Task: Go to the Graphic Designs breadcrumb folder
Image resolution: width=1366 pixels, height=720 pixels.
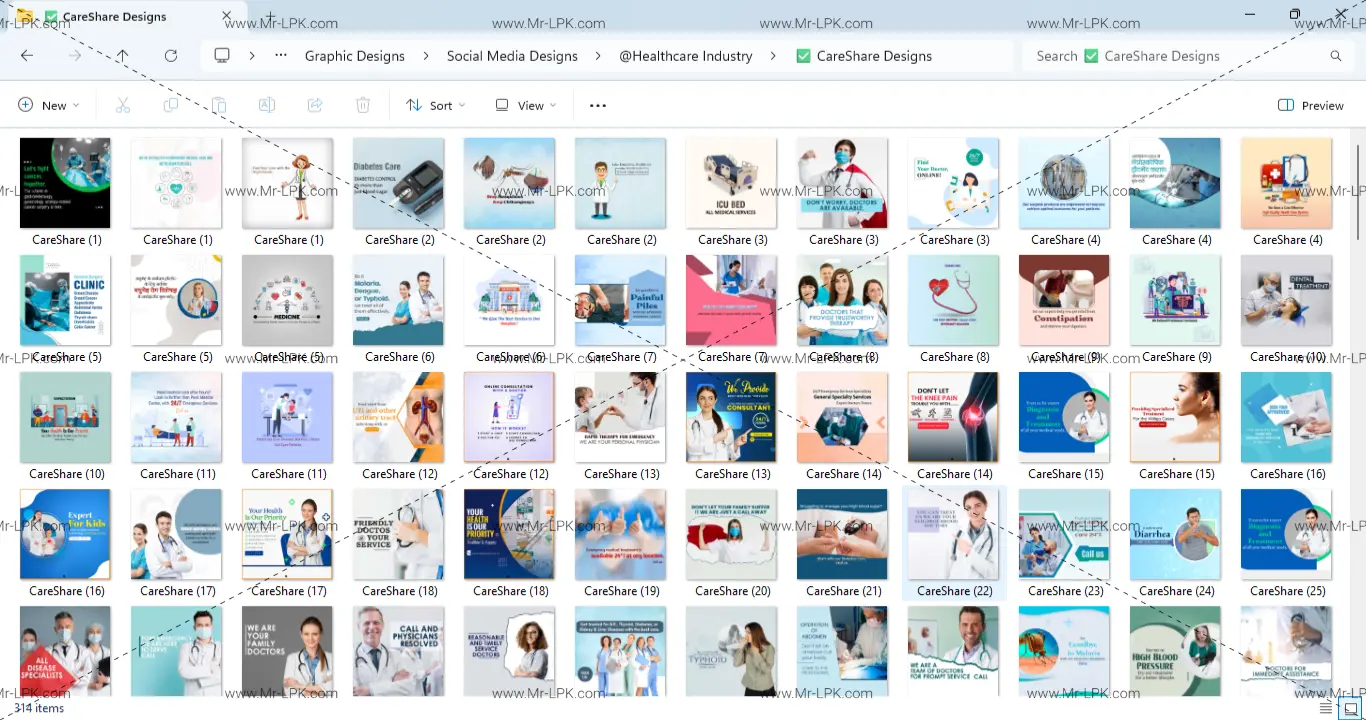Action: (x=354, y=56)
